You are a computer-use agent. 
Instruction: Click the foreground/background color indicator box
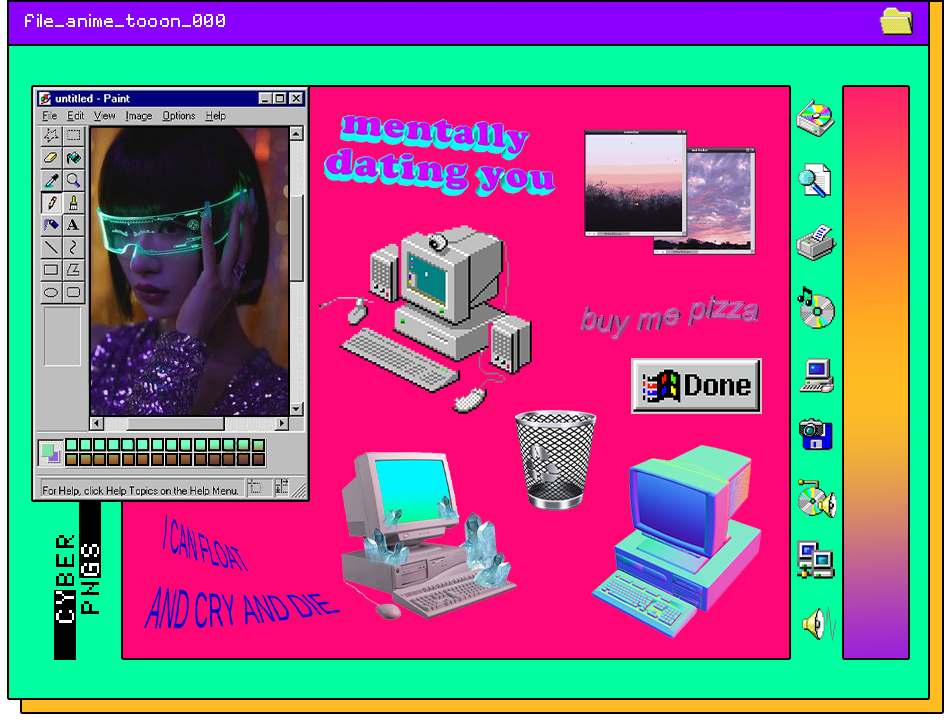pos(50,453)
